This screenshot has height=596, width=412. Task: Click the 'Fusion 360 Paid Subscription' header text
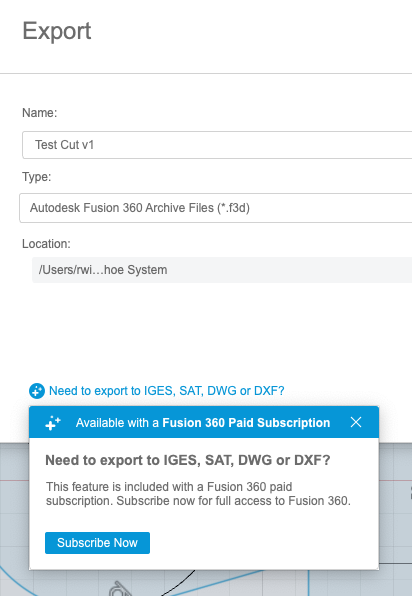246,423
